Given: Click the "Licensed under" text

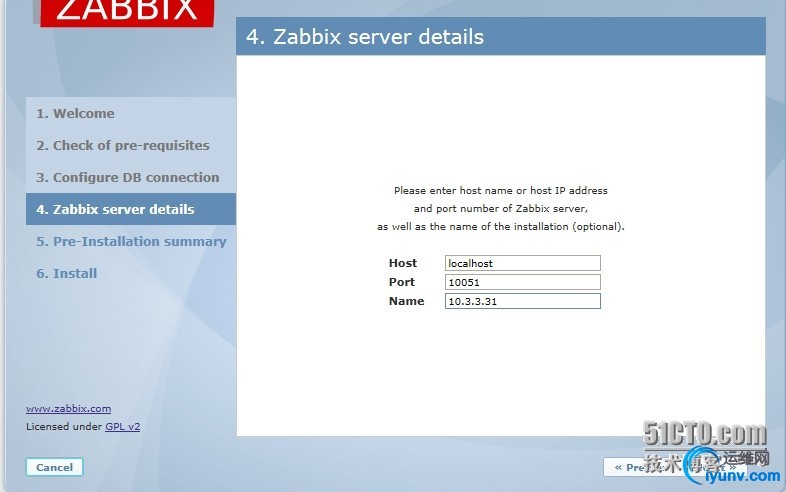Looking at the screenshot, I should (64, 427).
